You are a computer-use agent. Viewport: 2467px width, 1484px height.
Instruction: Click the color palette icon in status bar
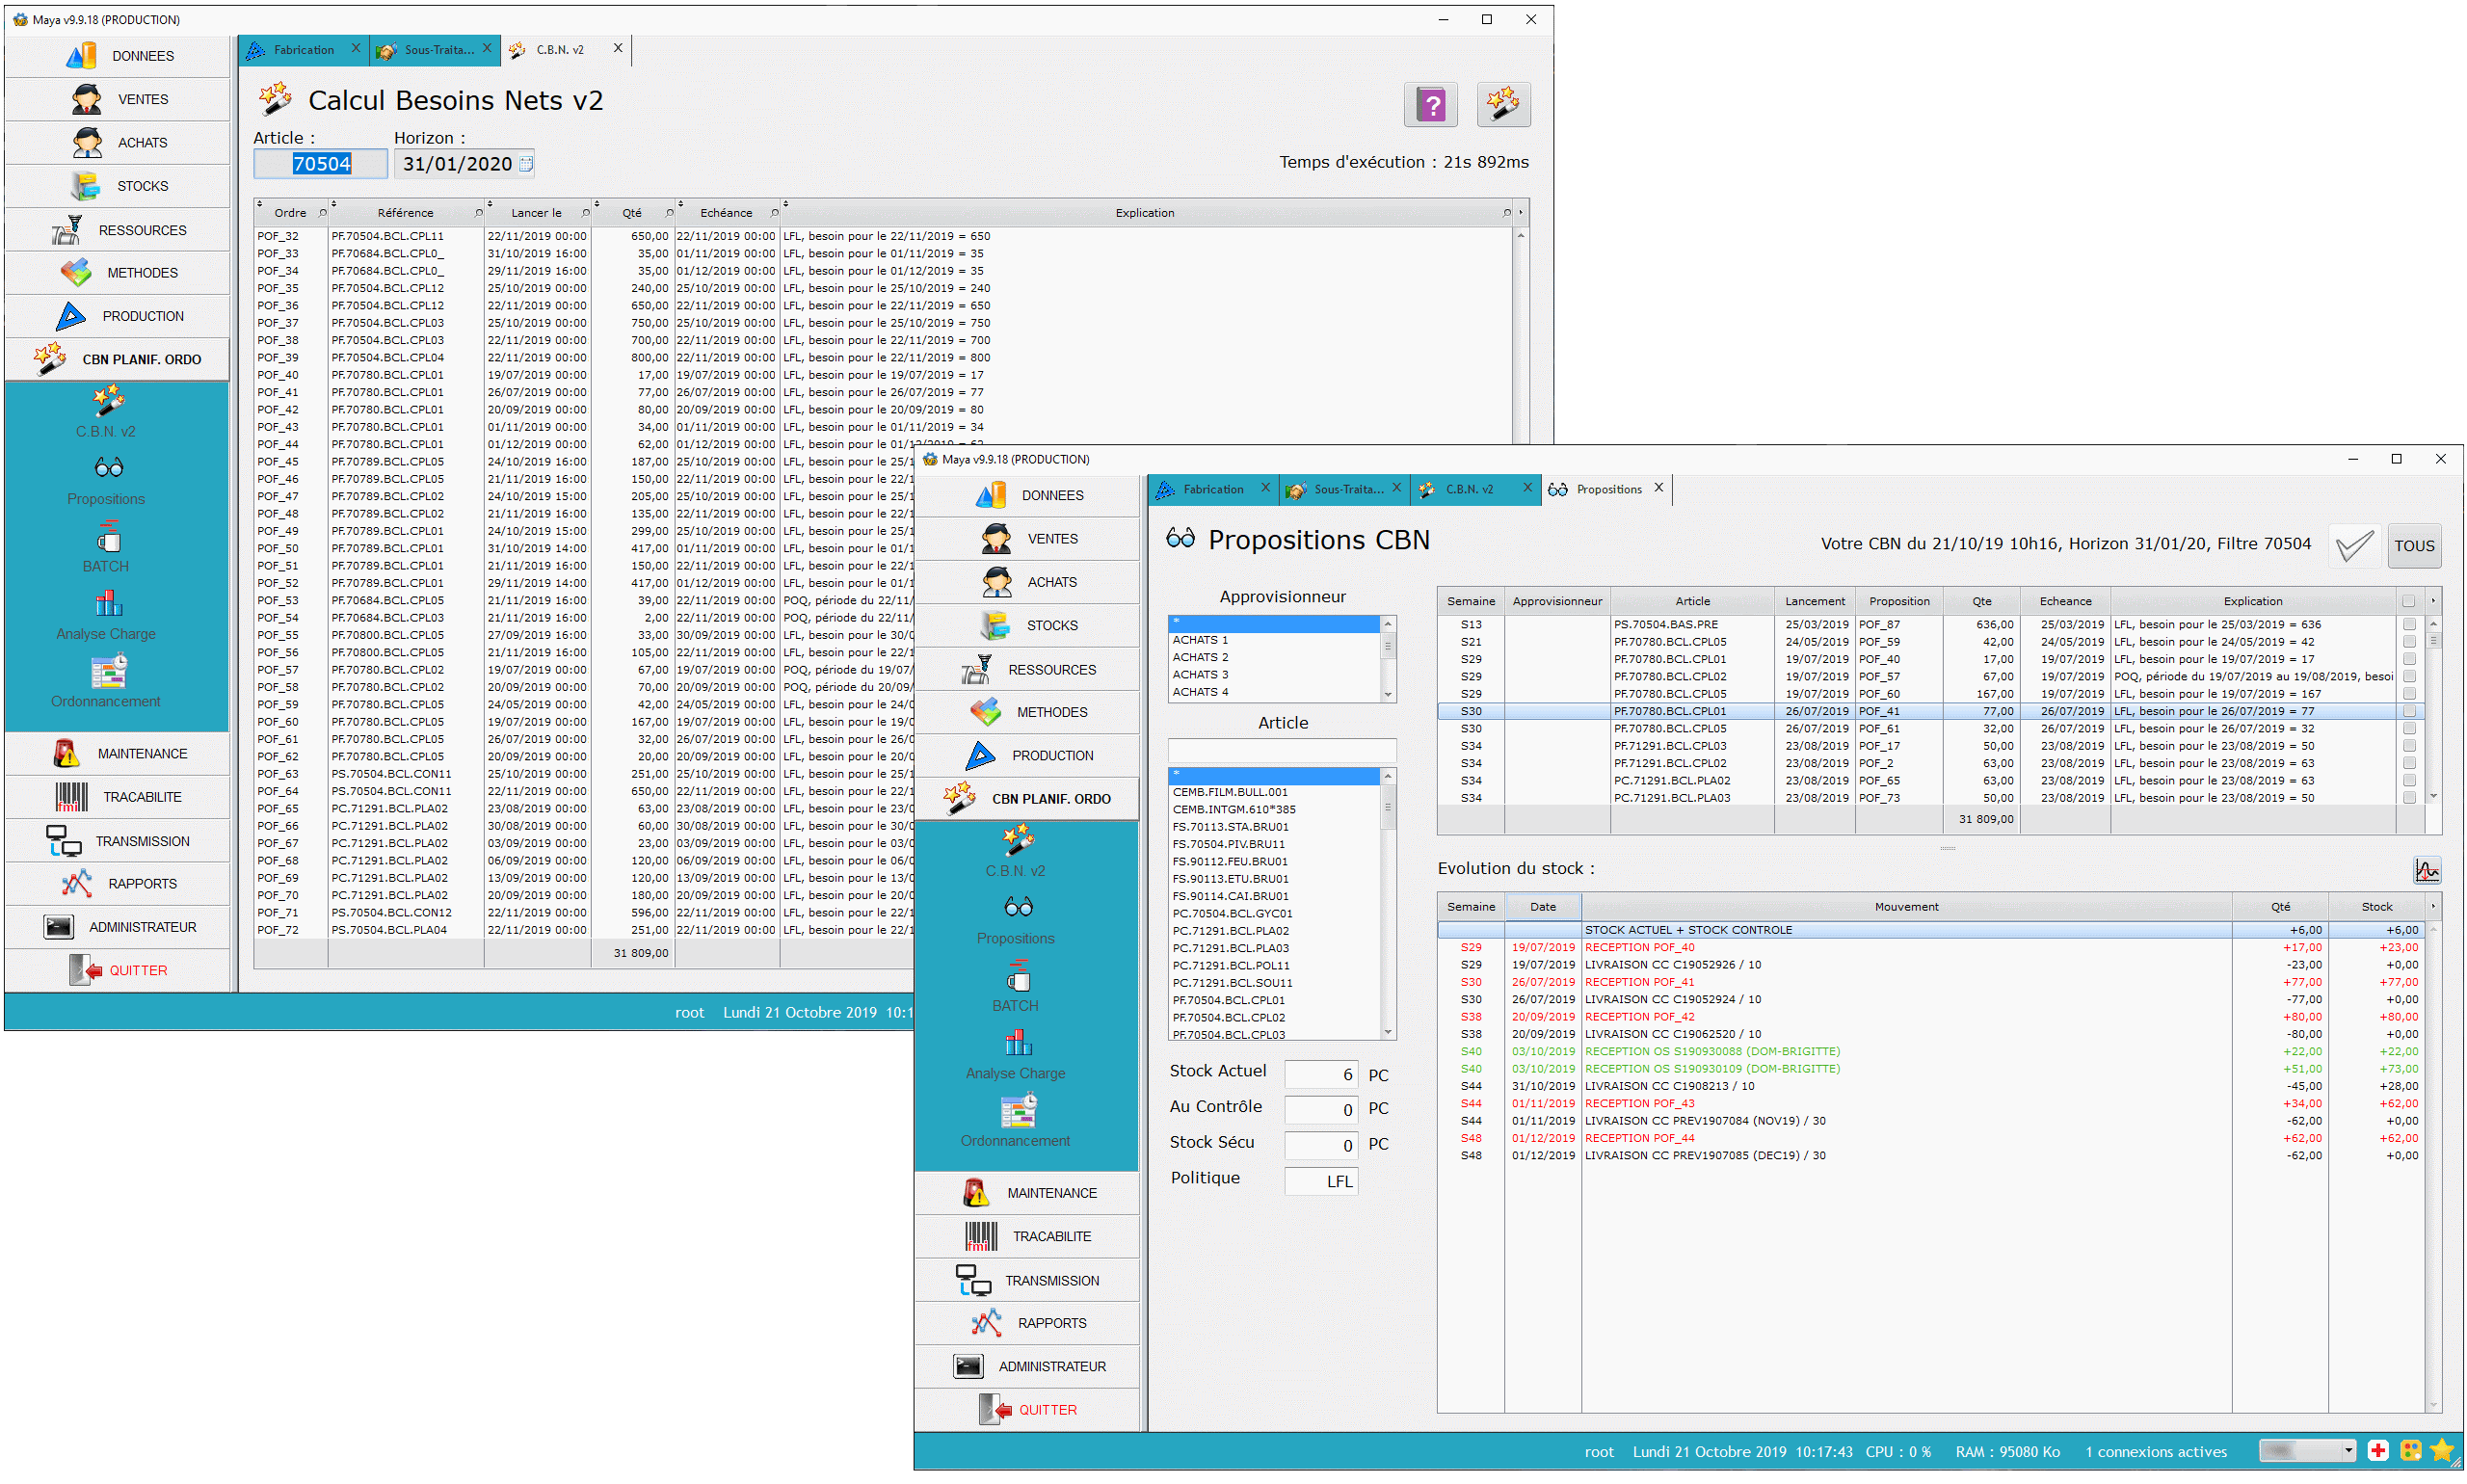(2410, 1450)
